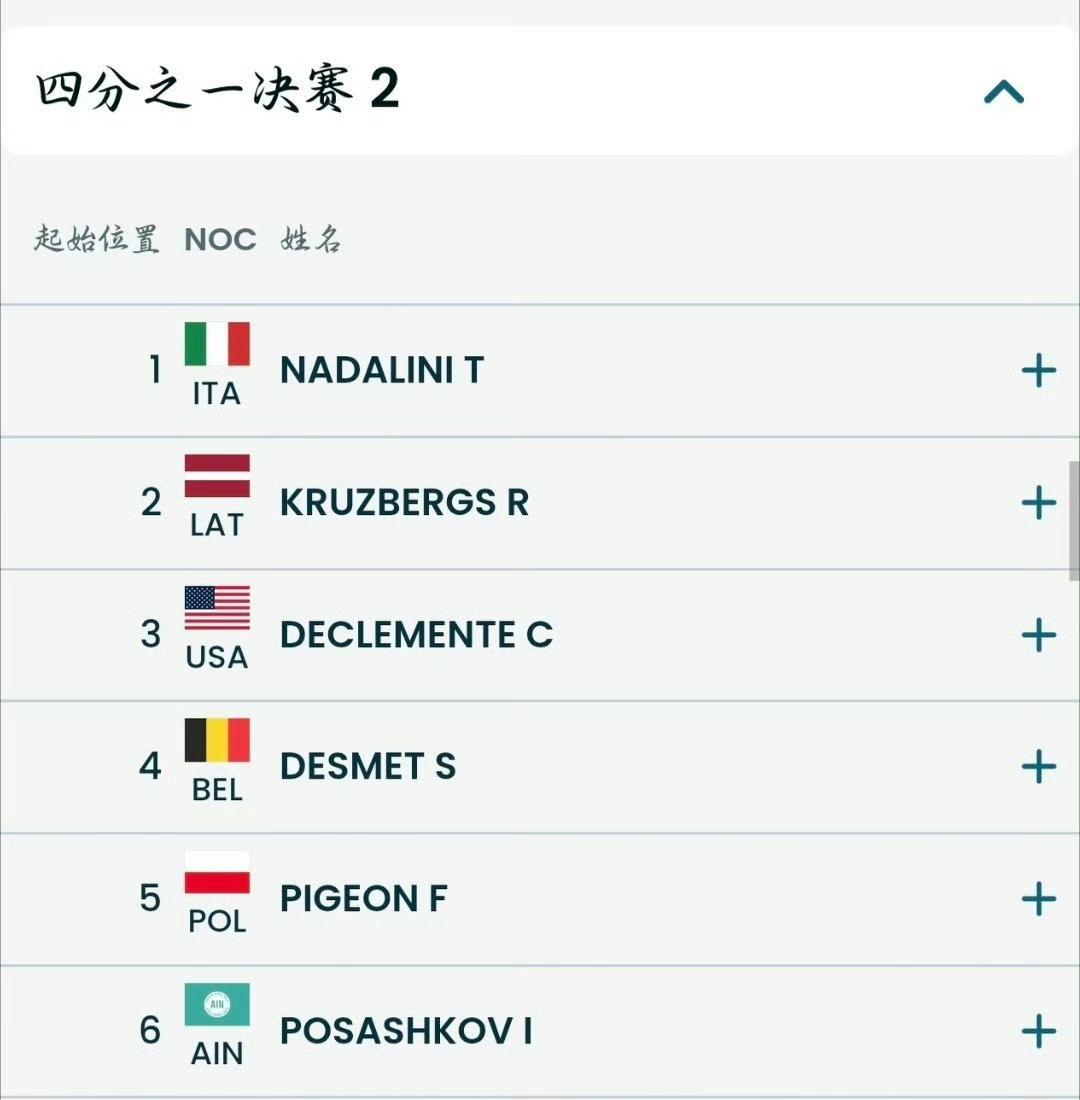Click the USA flag icon

217,608
